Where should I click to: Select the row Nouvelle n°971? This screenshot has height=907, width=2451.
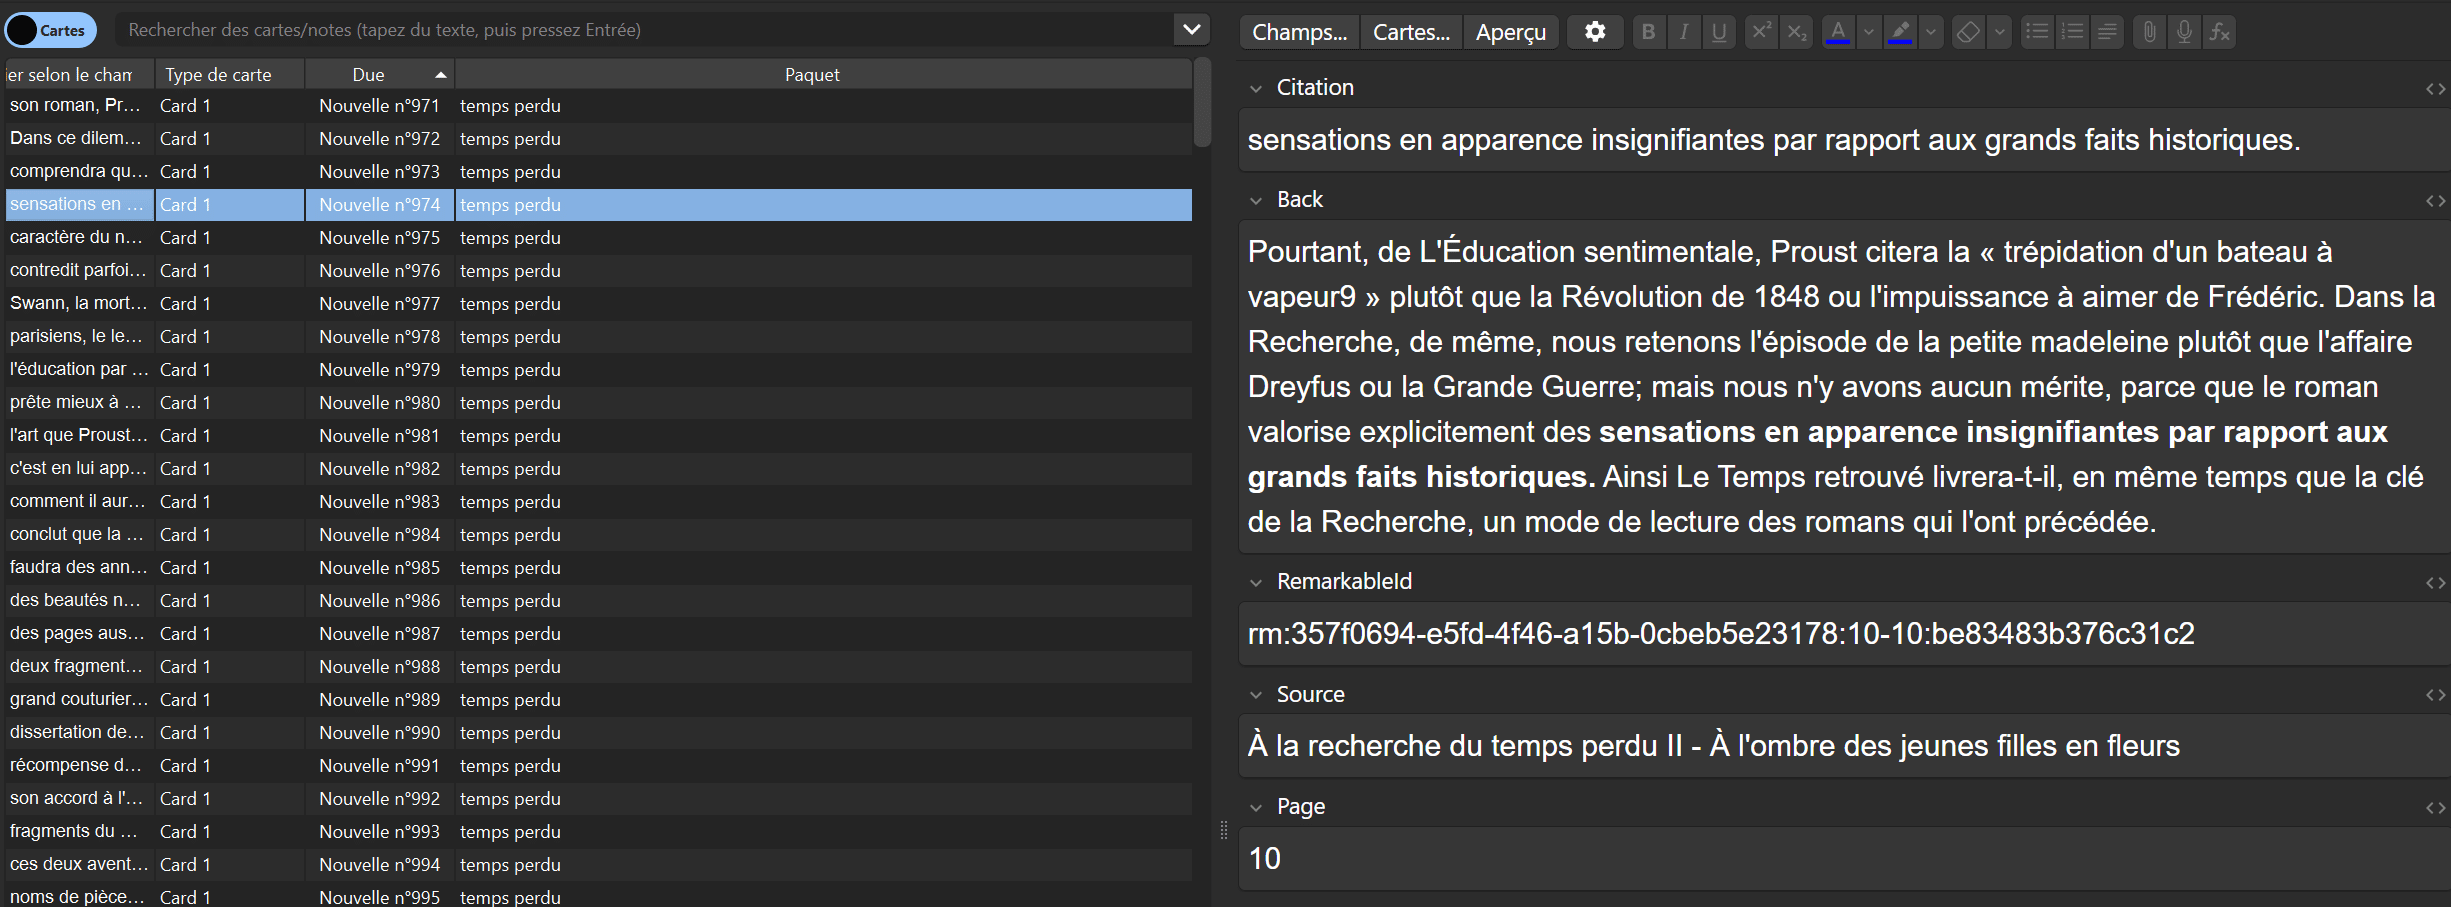pos(598,106)
